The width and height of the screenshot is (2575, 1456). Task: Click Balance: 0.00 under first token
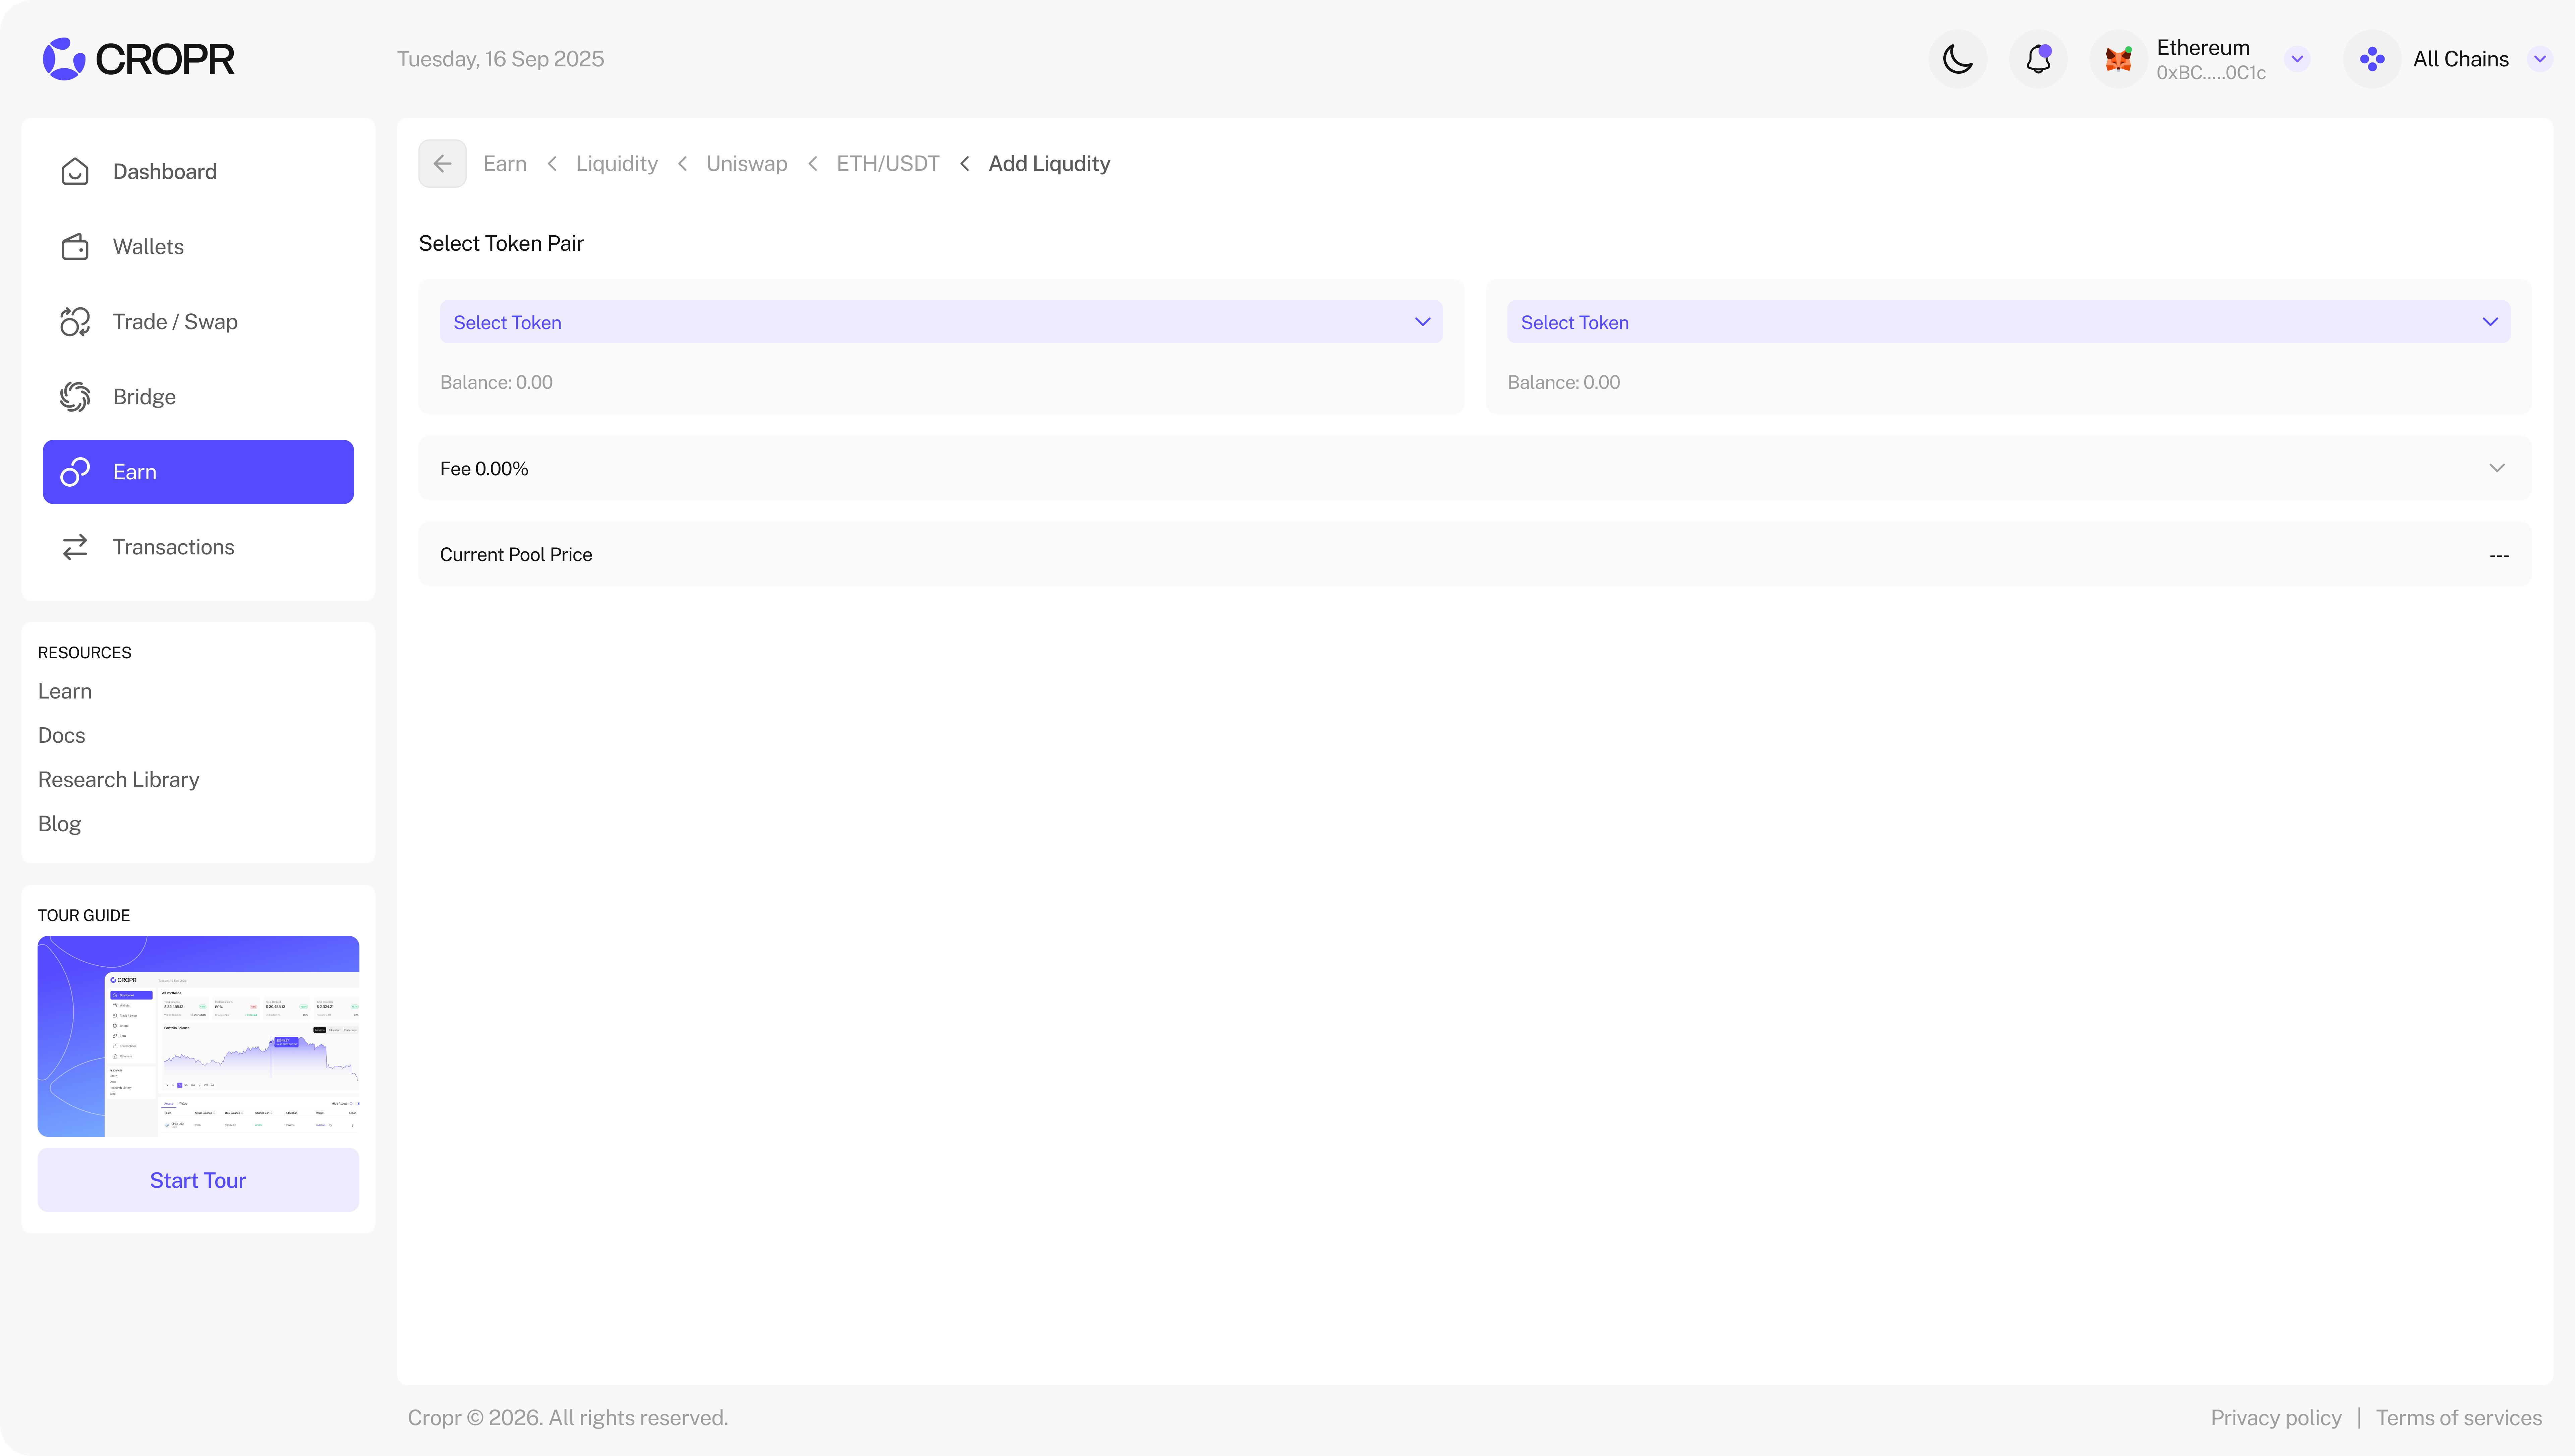point(496,382)
